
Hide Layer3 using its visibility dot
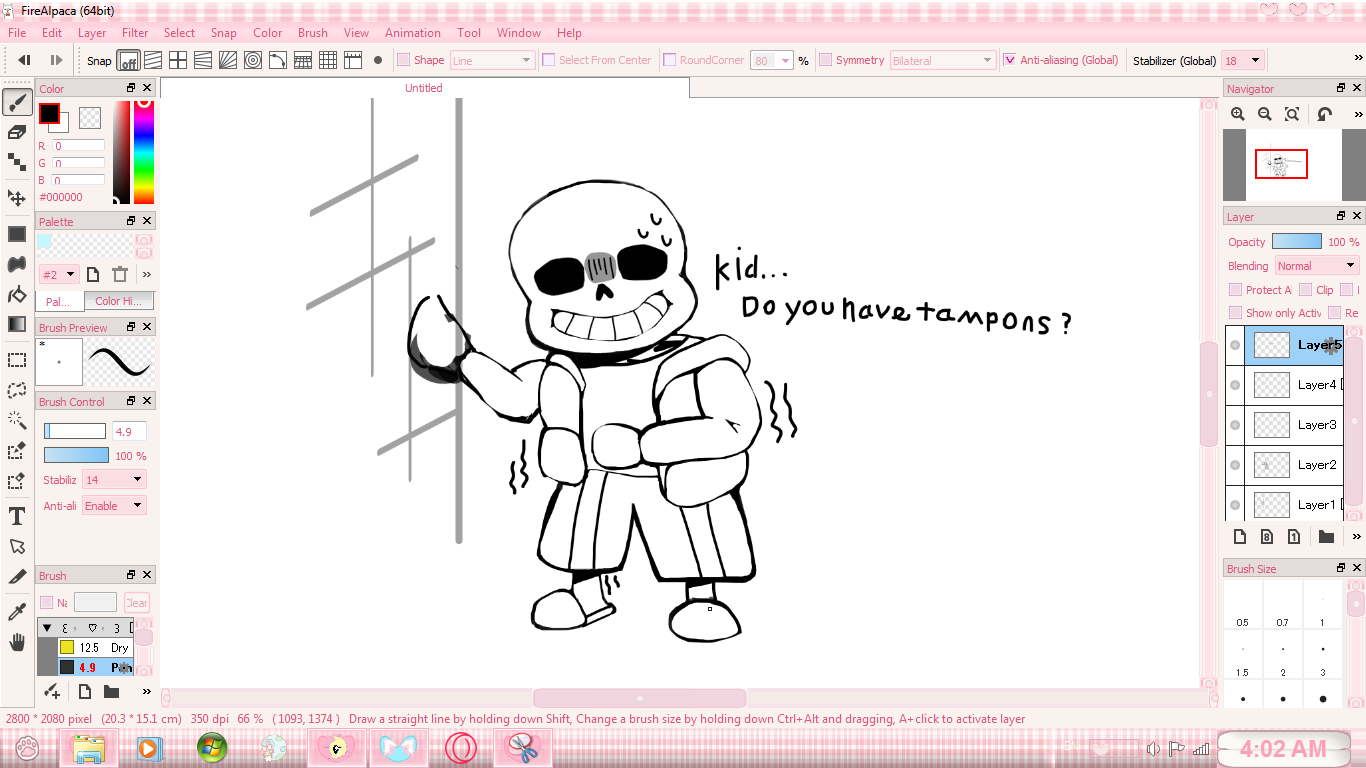[1235, 425]
